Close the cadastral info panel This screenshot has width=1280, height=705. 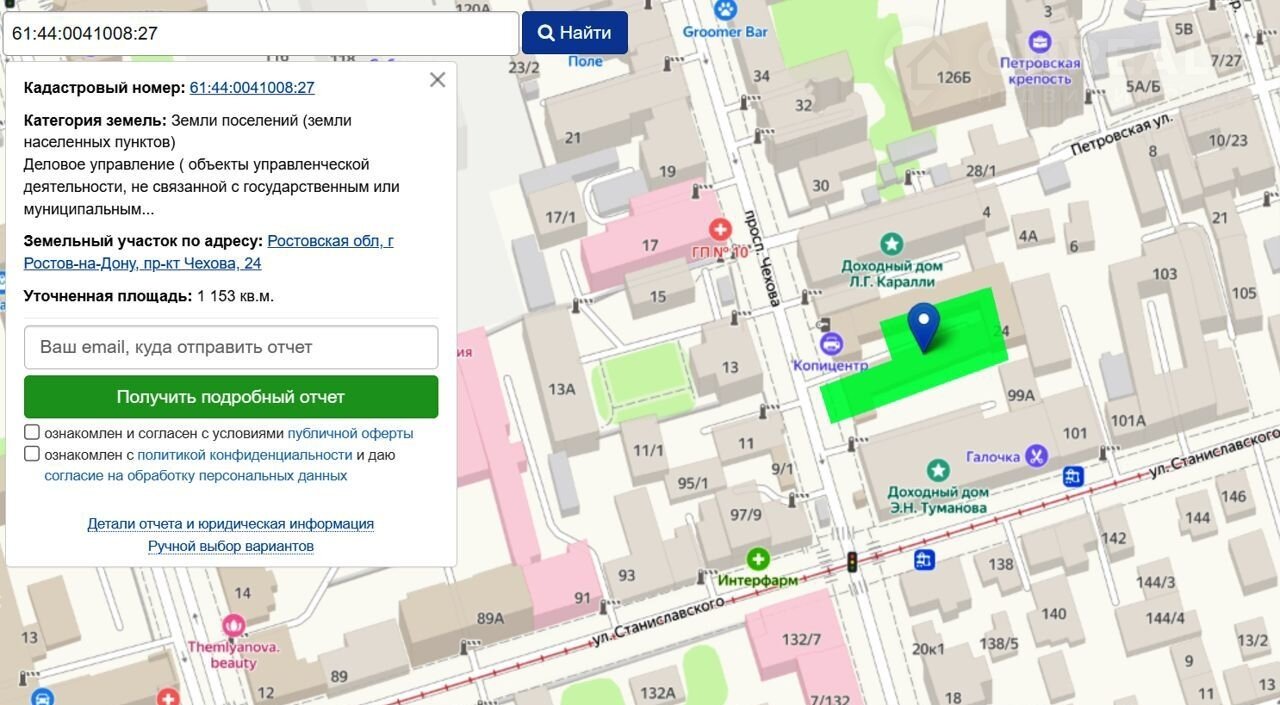pyautogui.click(x=437, y=80)
